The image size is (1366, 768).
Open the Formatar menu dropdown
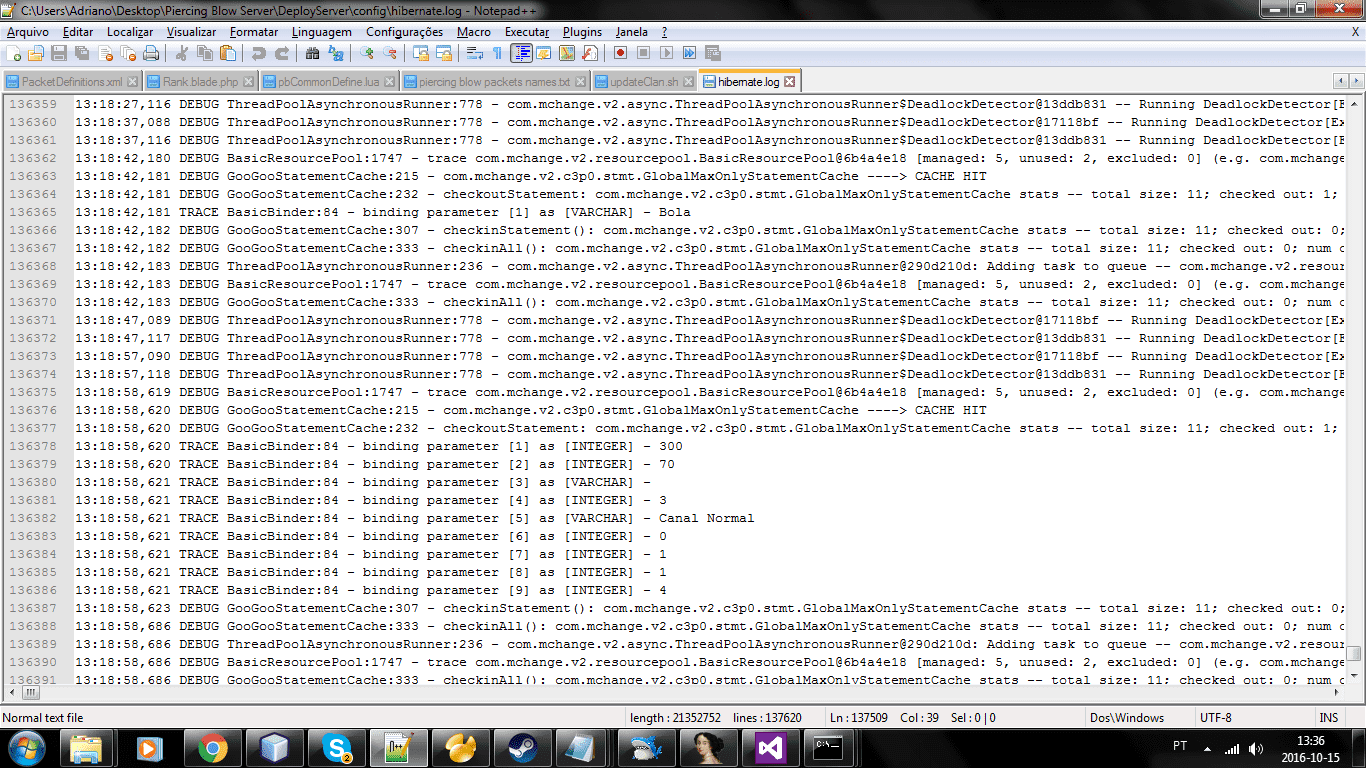[254, 32]
